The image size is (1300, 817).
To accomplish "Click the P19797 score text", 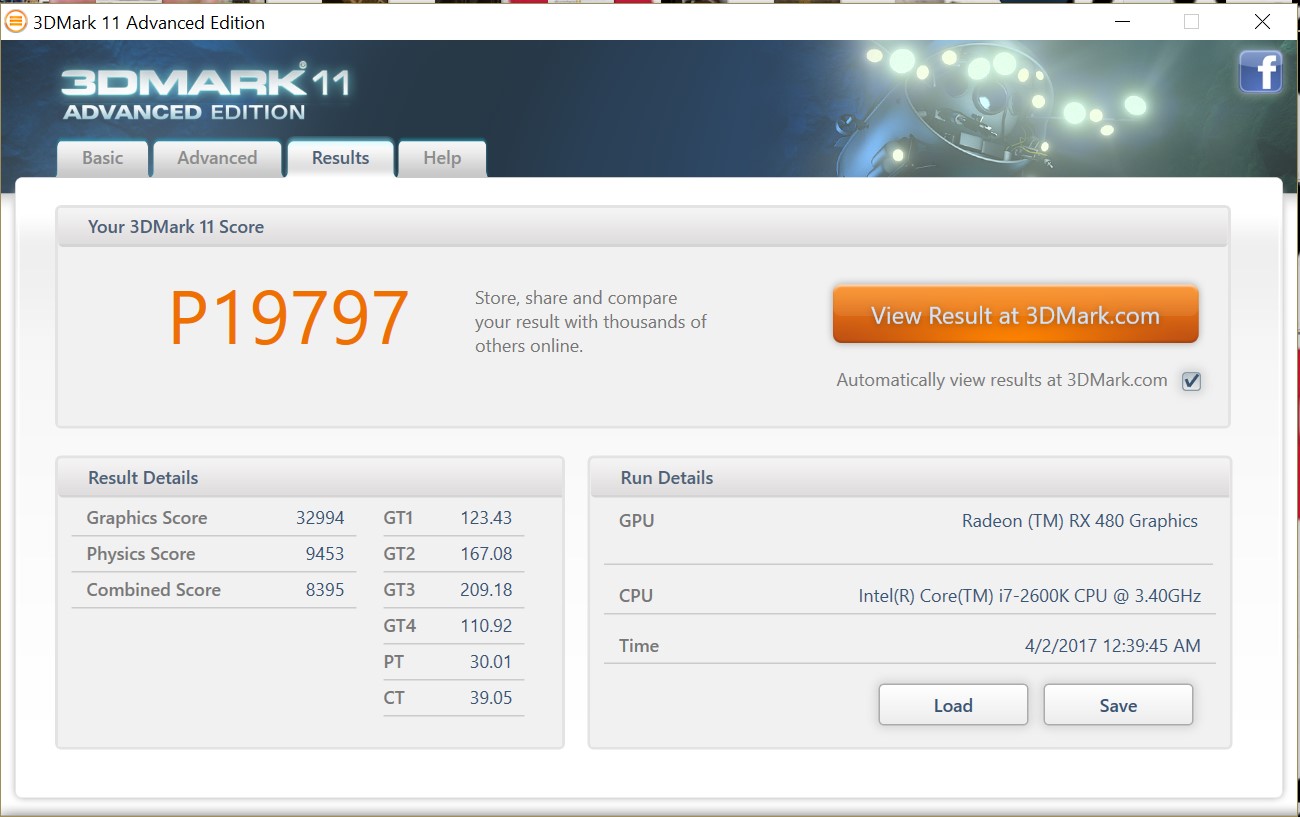I will click(288, 315).
